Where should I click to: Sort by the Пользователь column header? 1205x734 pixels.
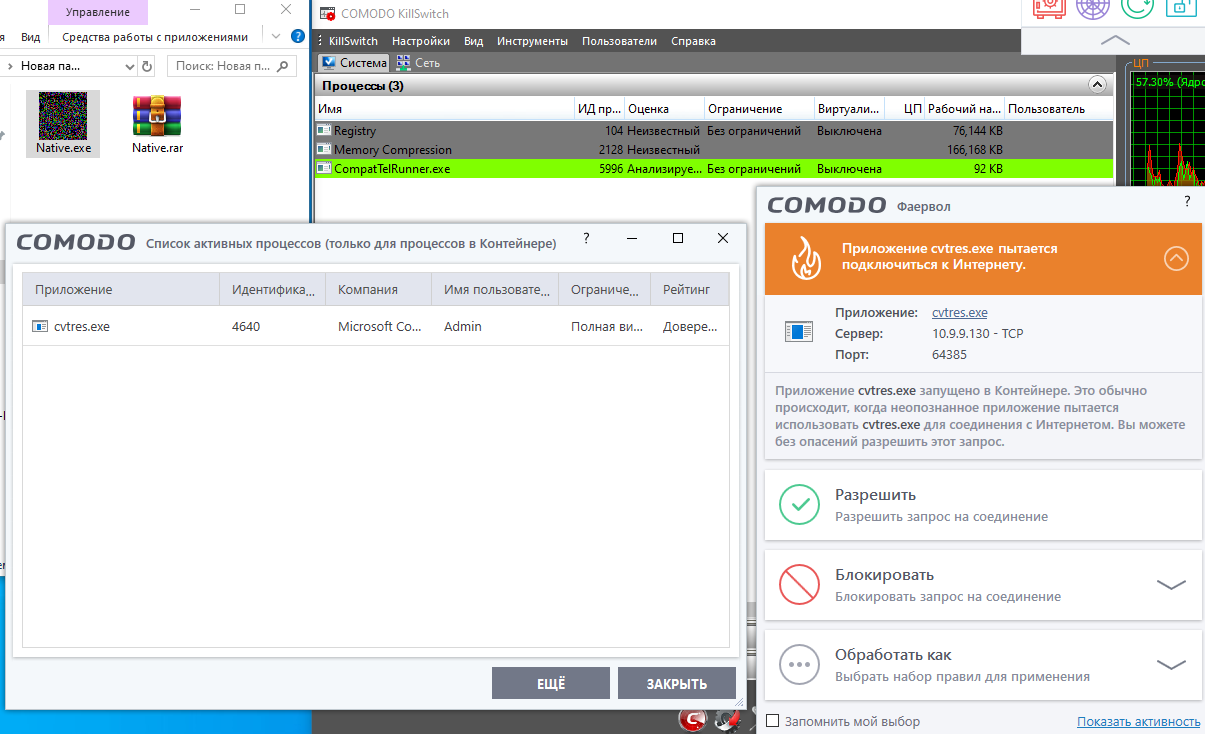point(1058,108)
